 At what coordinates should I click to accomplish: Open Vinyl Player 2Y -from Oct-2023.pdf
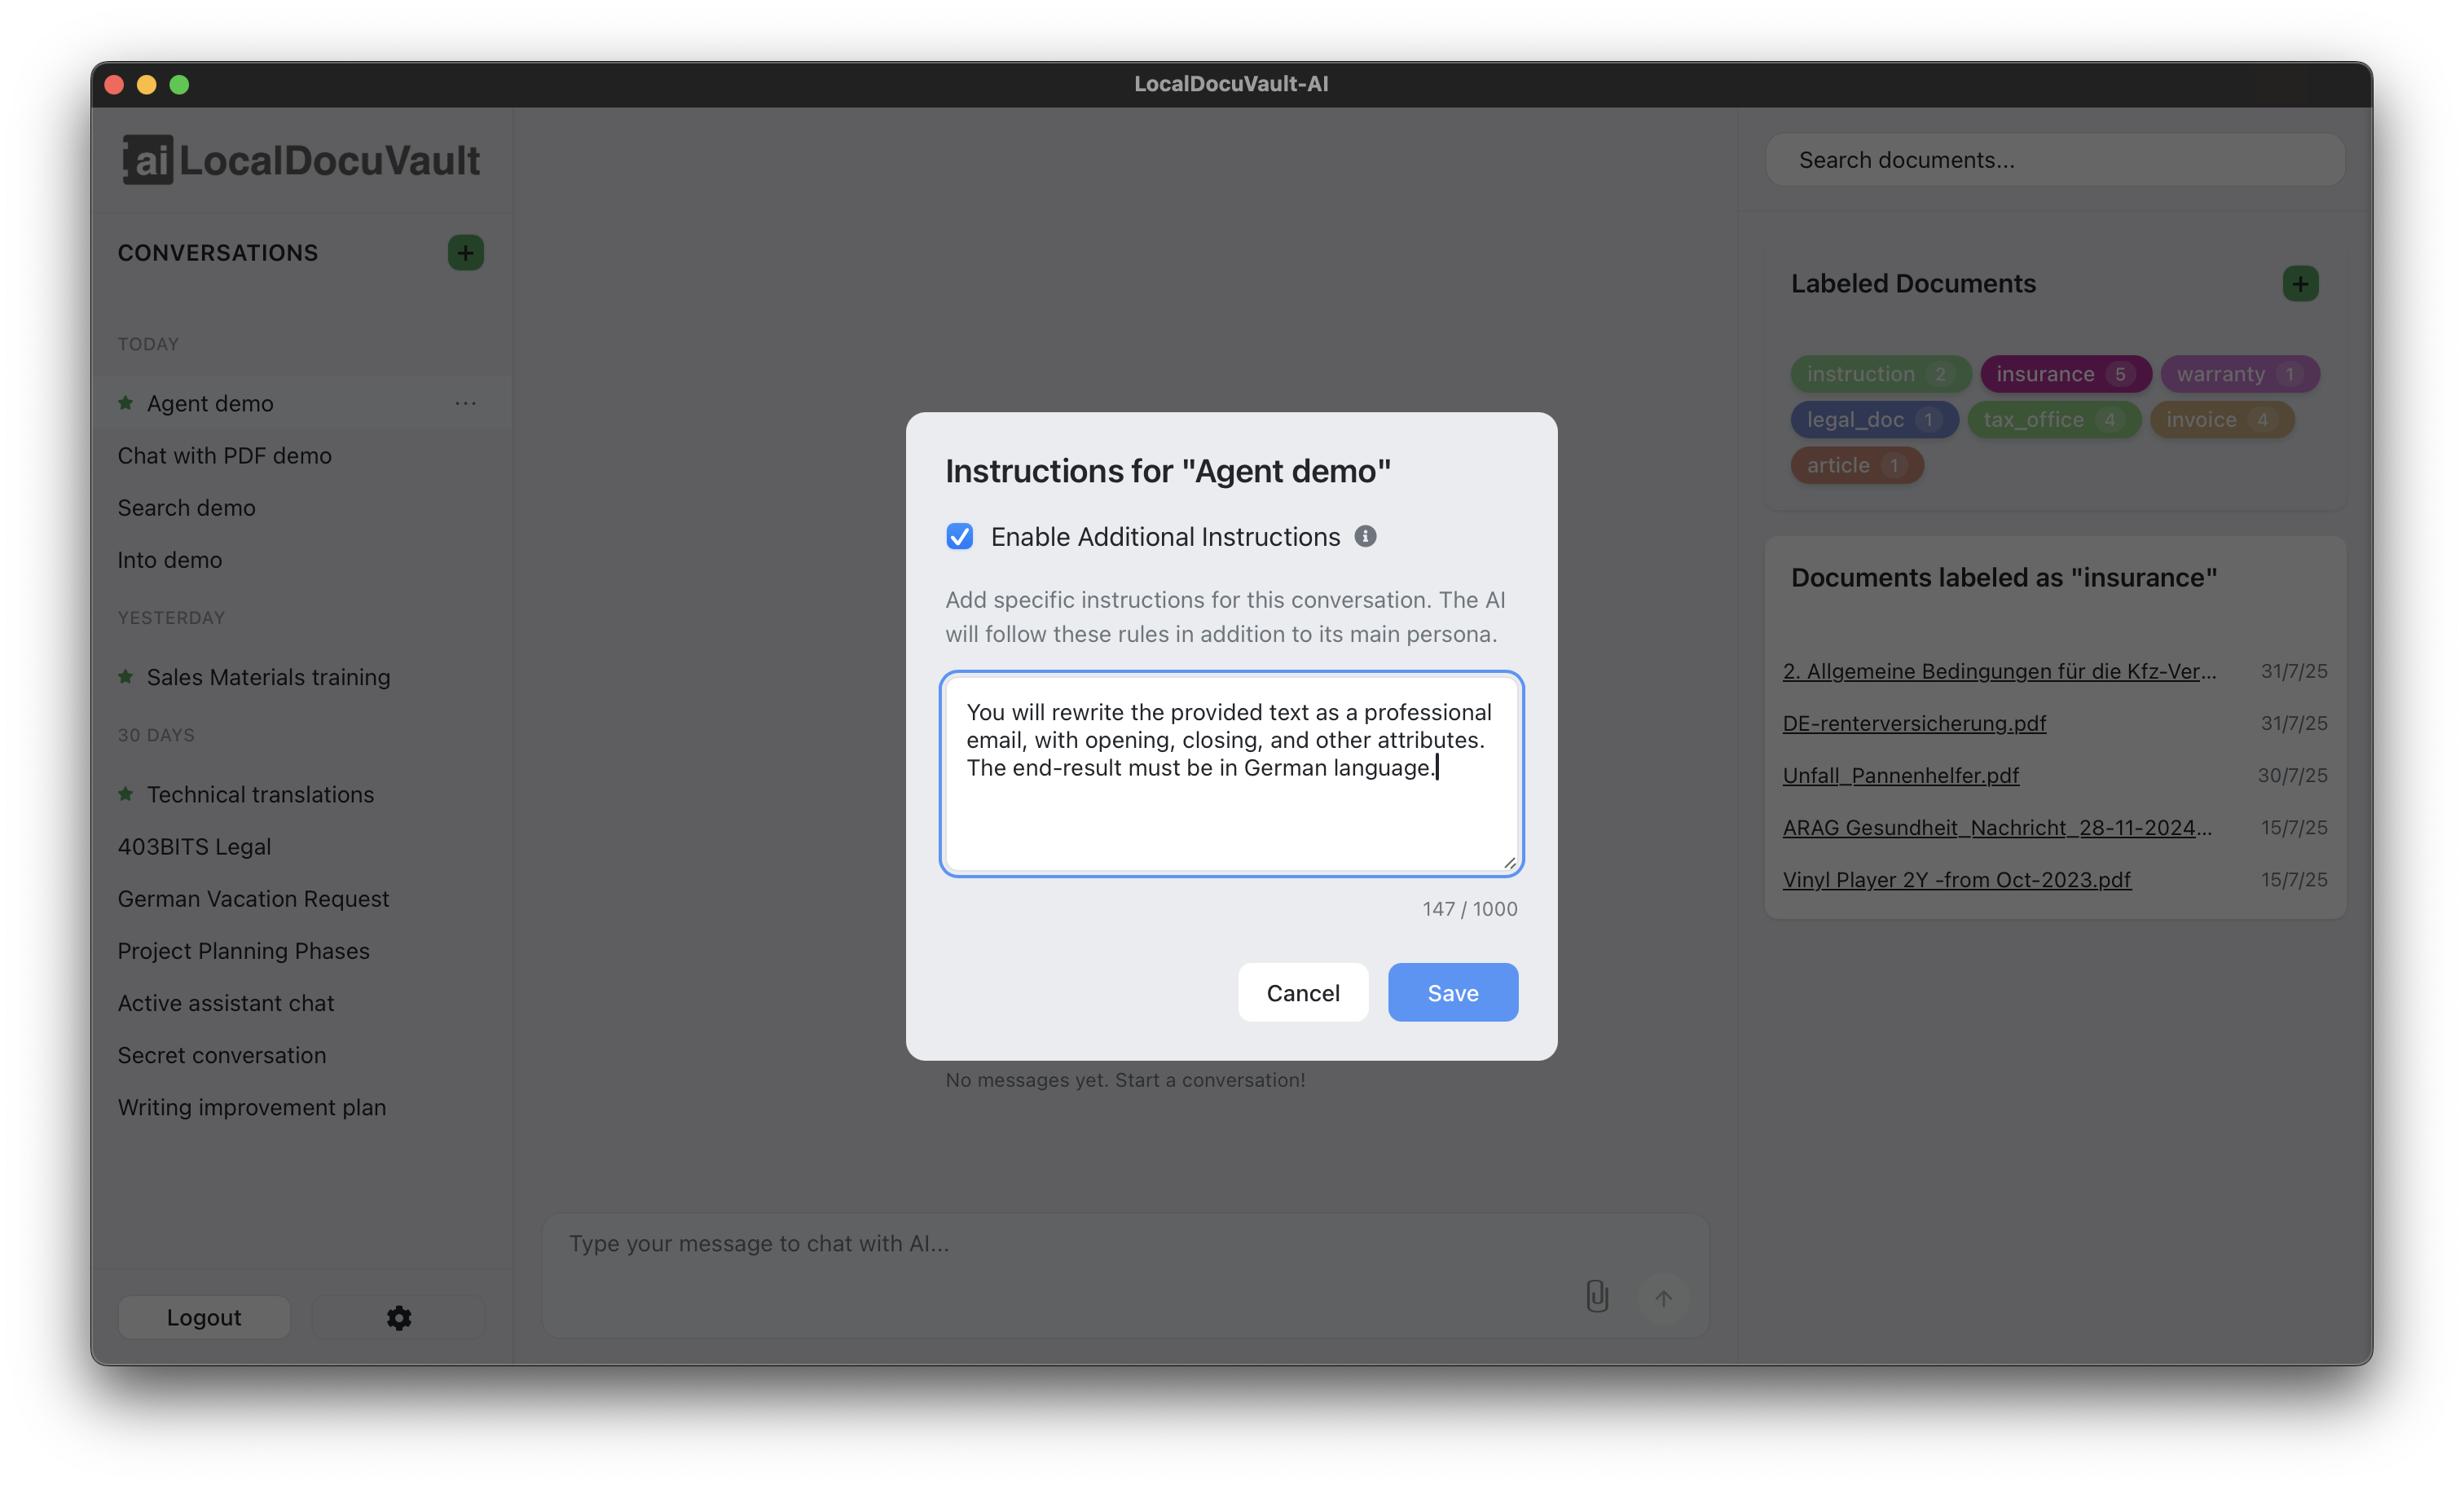[x=1956, y=879]
